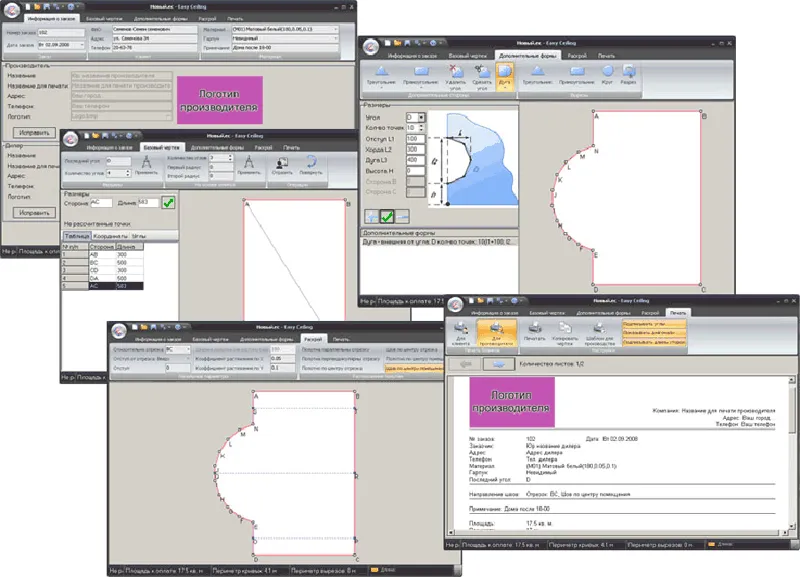Screen dimensions: 800x577
Task: Open Дополнительные формы tab in the arc window
Action: tap(528, 56)
